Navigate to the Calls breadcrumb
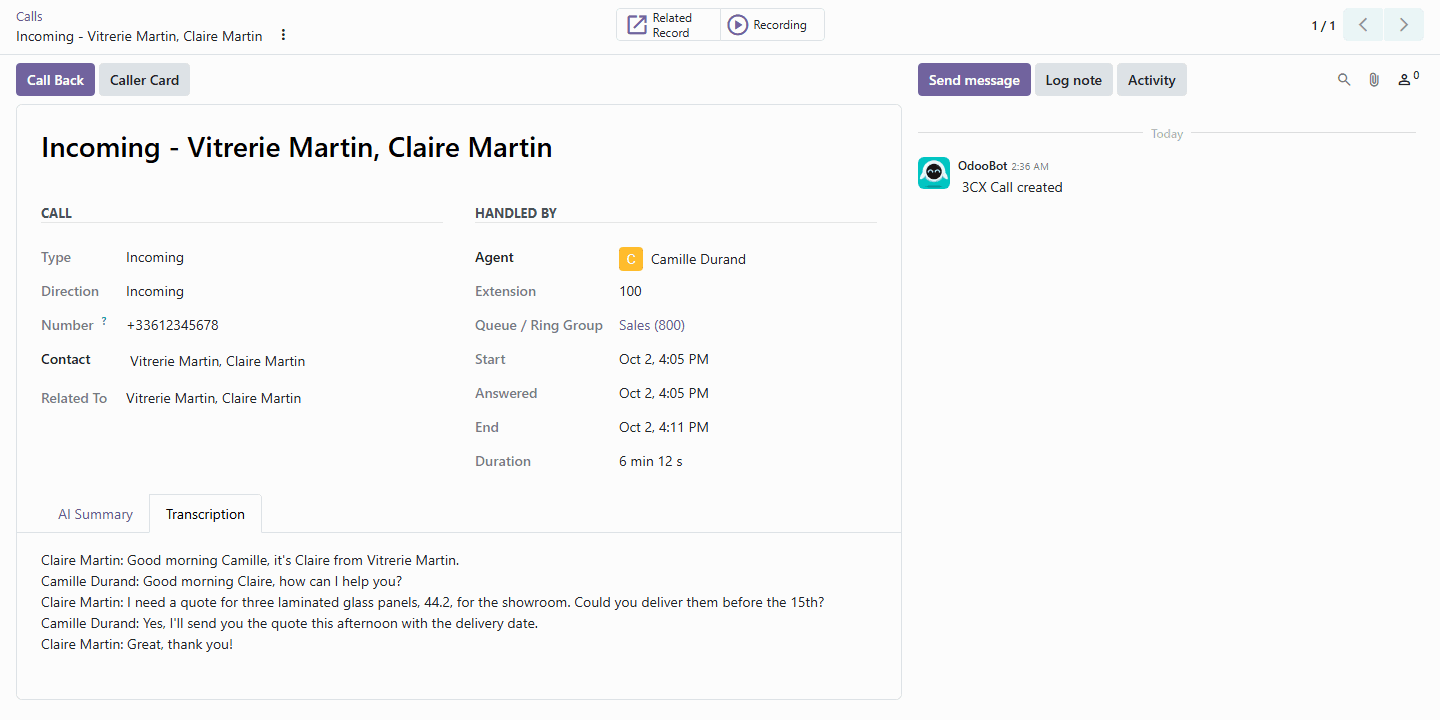 [29, 16]
